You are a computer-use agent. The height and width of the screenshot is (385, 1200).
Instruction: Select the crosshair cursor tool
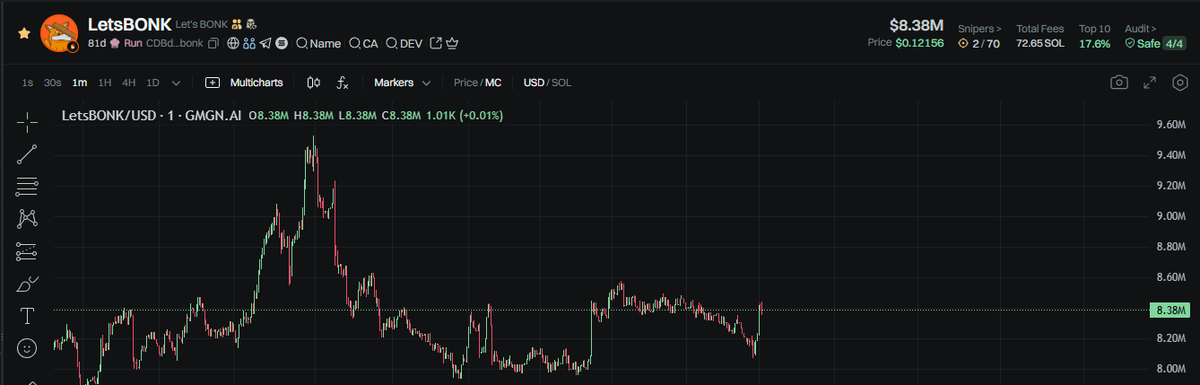(27, 121)
